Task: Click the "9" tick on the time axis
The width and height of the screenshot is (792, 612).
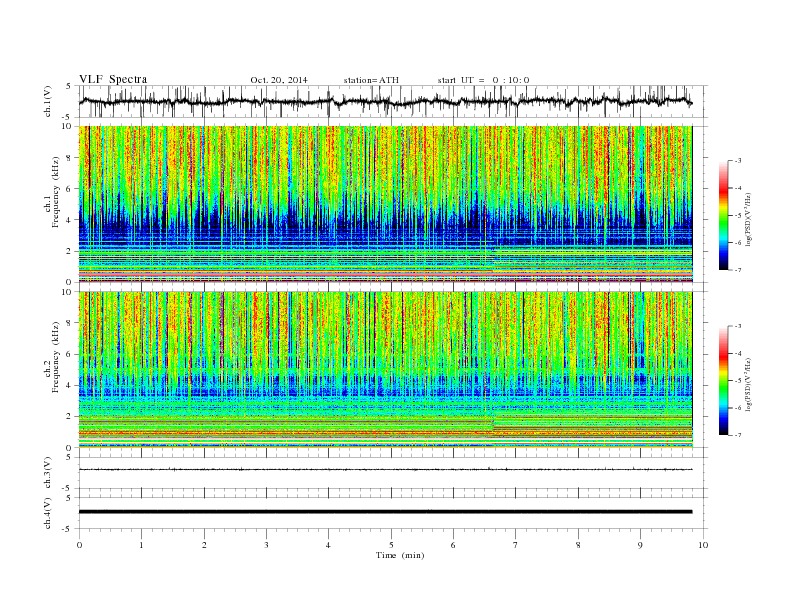Action: 640,545
